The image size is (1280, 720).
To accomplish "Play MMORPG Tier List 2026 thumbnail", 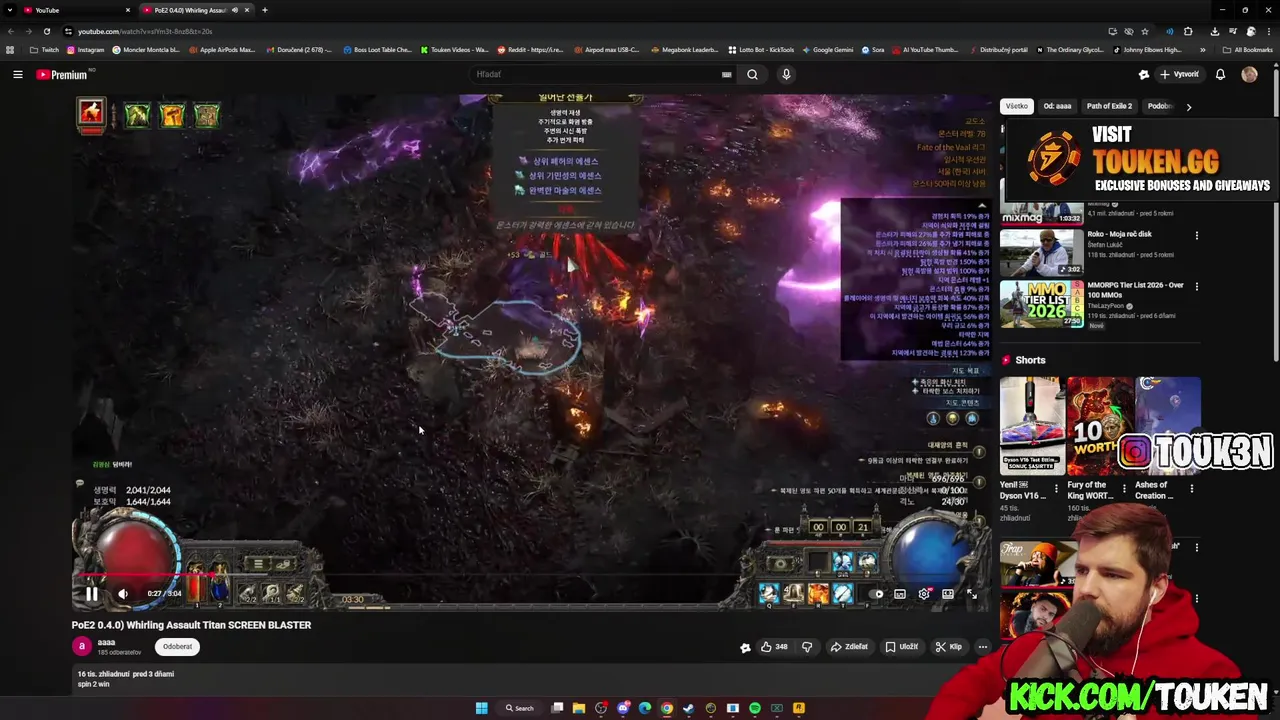I will coord(1041,303).
